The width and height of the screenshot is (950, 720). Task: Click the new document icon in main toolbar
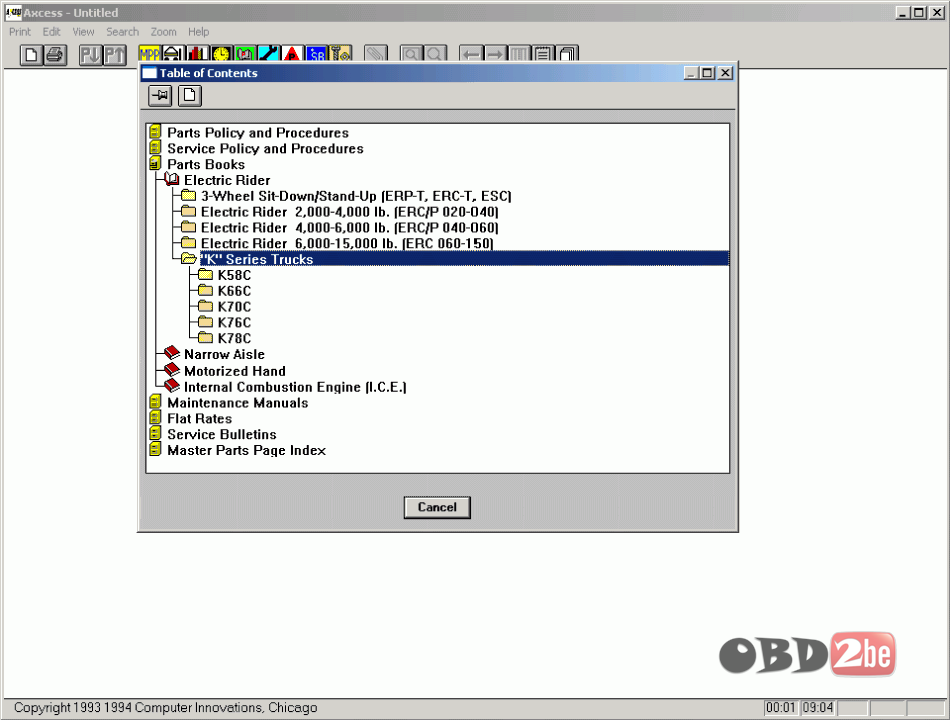point(31,55)
